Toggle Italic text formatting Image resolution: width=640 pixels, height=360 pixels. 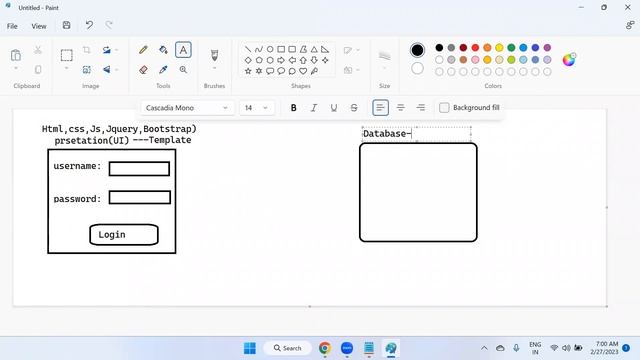pos(313,108)
